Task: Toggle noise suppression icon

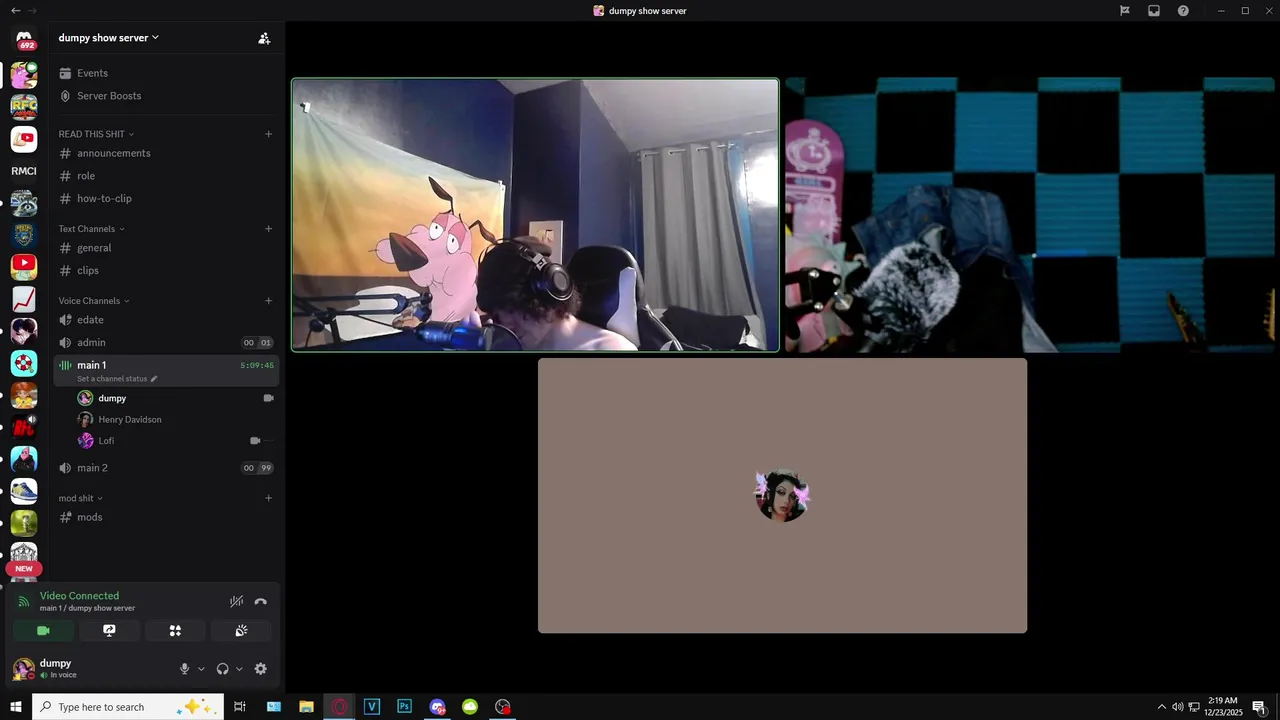Action: coord(236,602)
